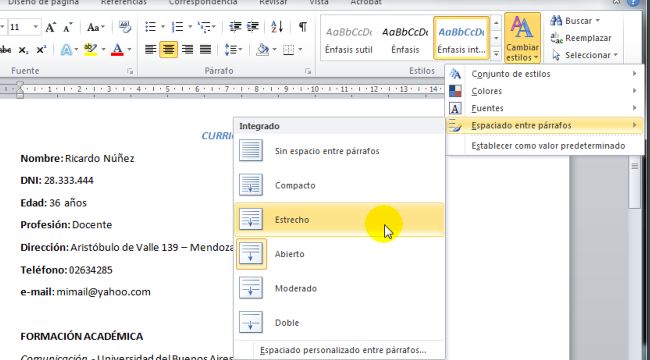Expand the styles gallery with More arrow
This screenshot has width=650, height=360.
click(x=496, y=54)
